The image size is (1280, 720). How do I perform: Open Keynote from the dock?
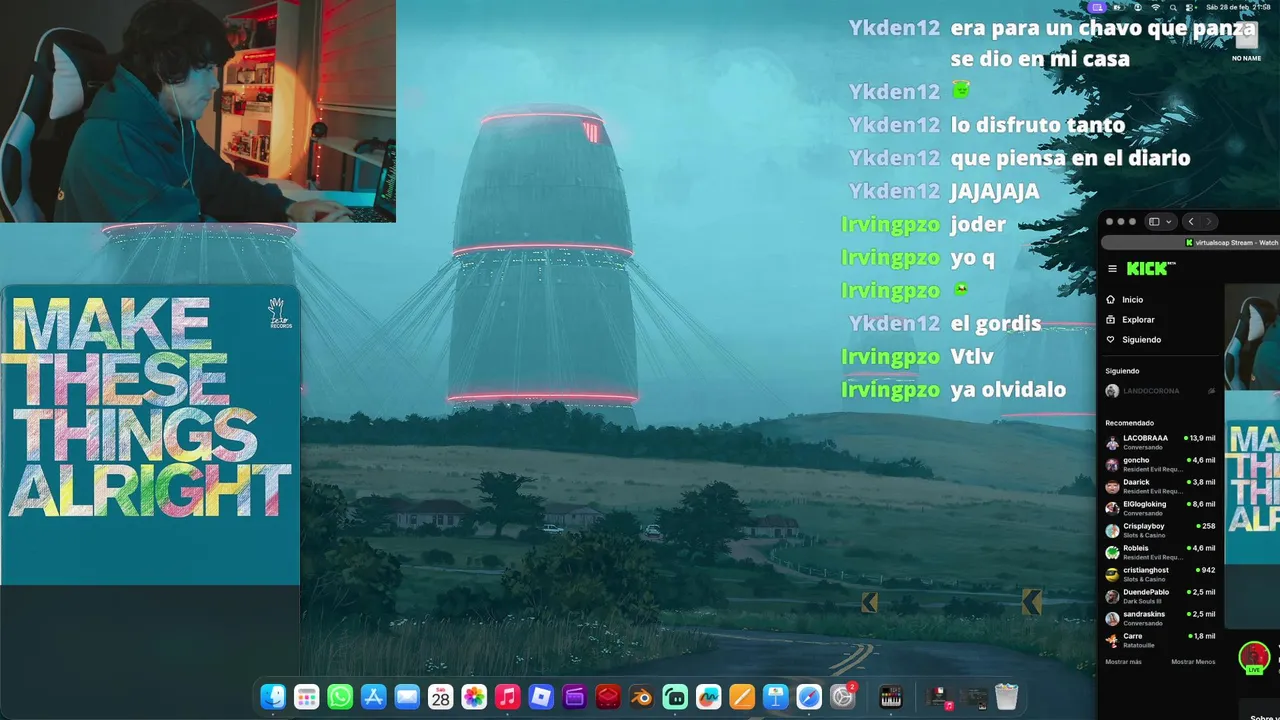[x=776, y=697]
